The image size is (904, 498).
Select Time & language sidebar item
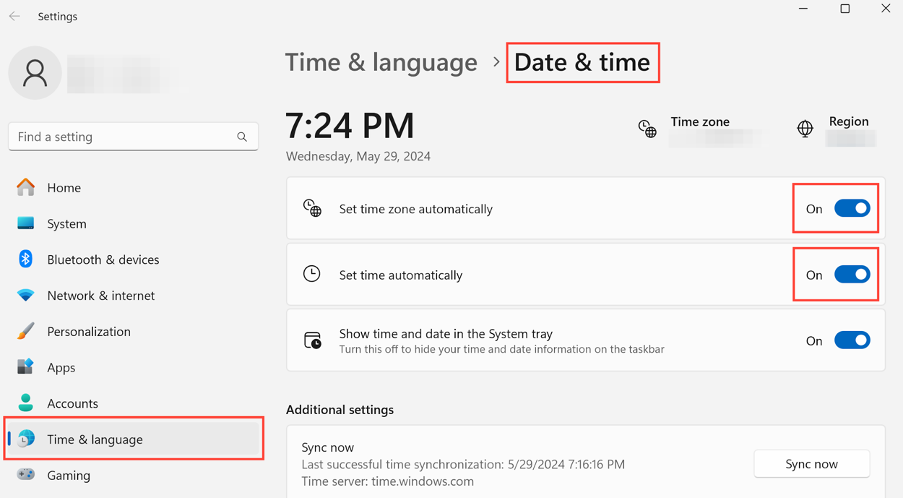tap(133, 439)
